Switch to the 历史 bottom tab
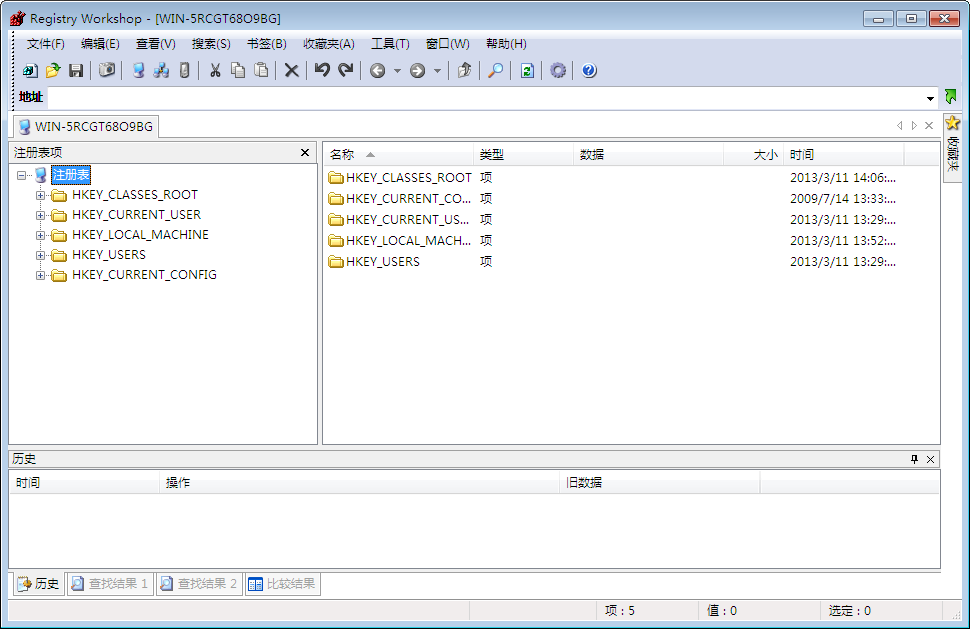Screen dimensions: 970x629 38,583
